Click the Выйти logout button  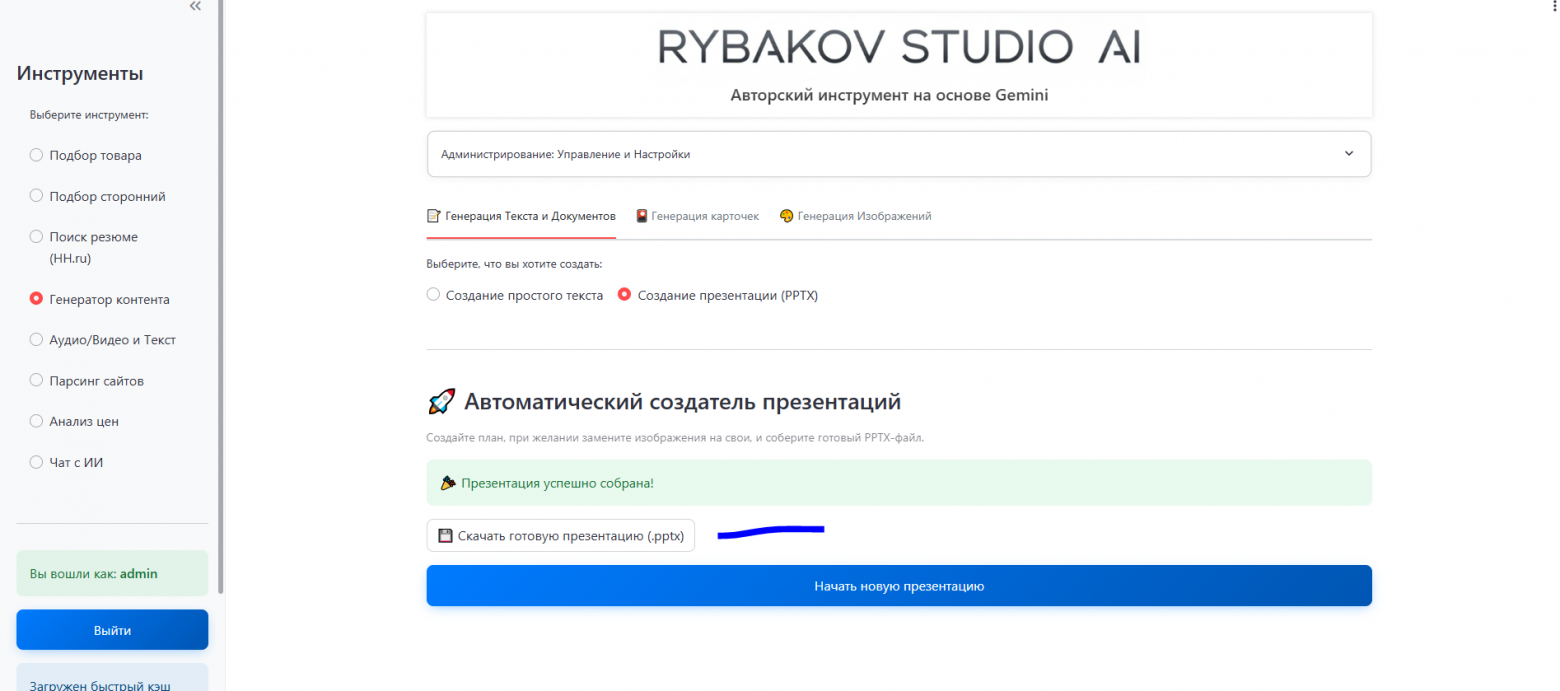pos(111,629)
